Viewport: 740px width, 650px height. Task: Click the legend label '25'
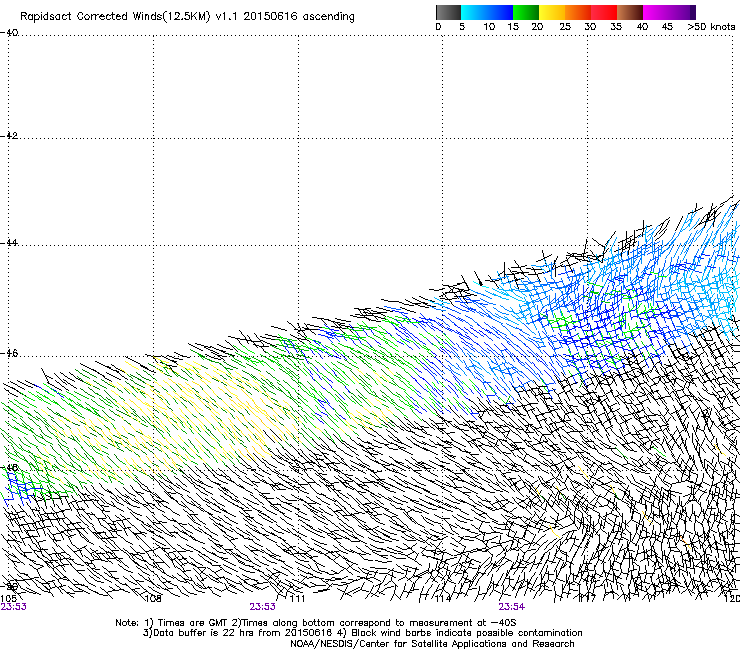pyautogui.click(x=565, y=27)
